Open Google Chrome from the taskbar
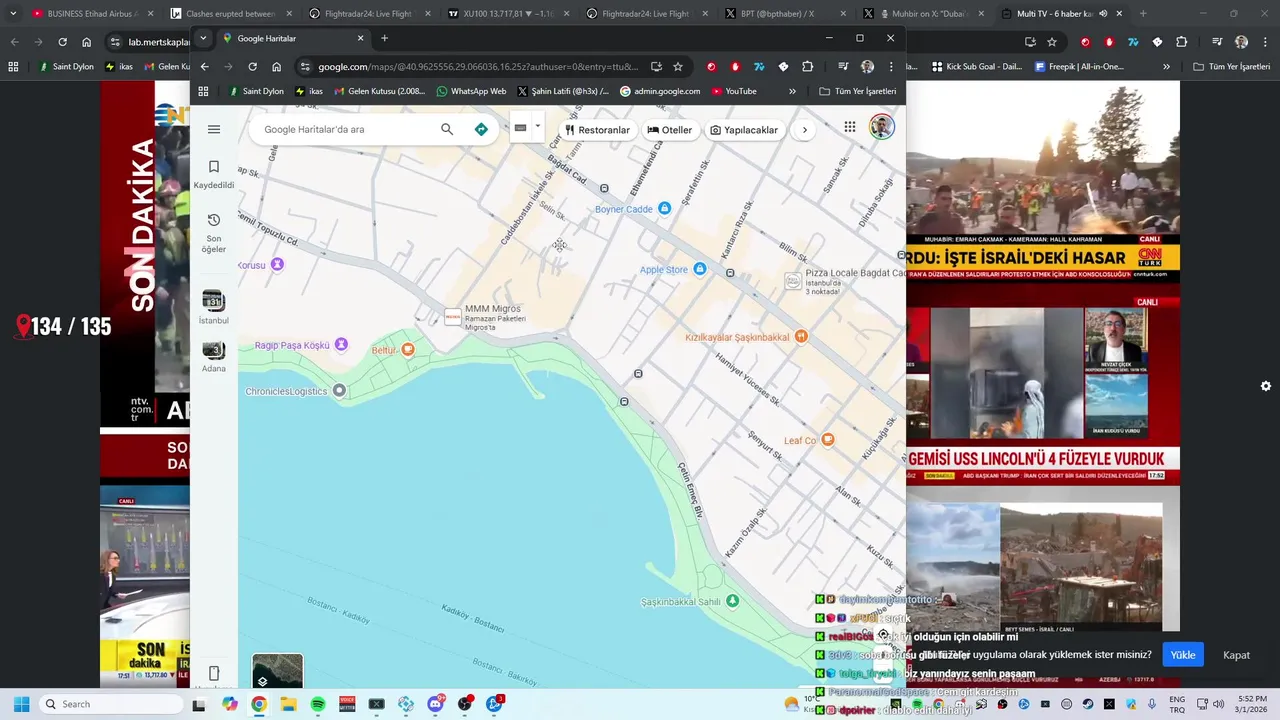Viewport: 1280px width, 720px height. pos(259,704)
